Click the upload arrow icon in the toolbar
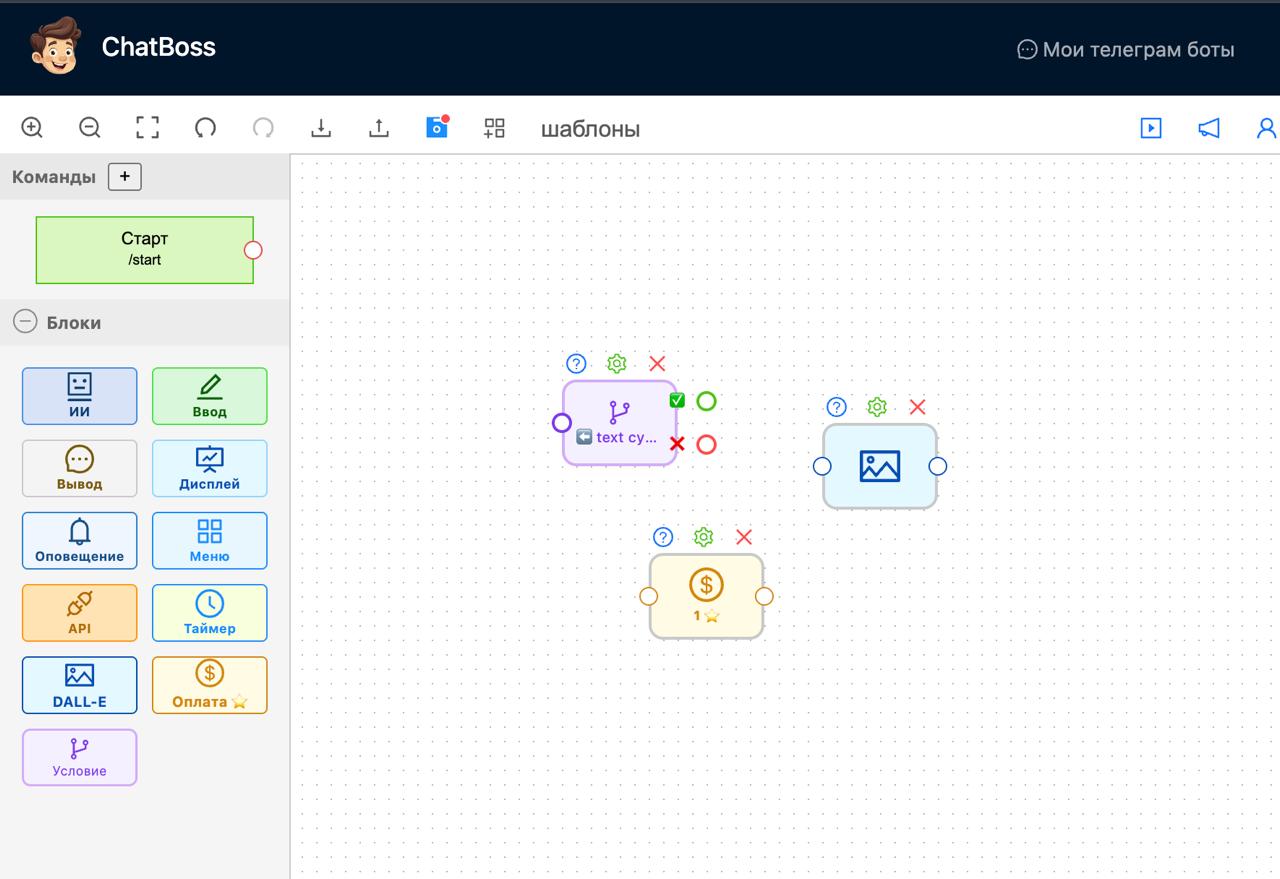The image size is (1280, 879). (378, 128)
